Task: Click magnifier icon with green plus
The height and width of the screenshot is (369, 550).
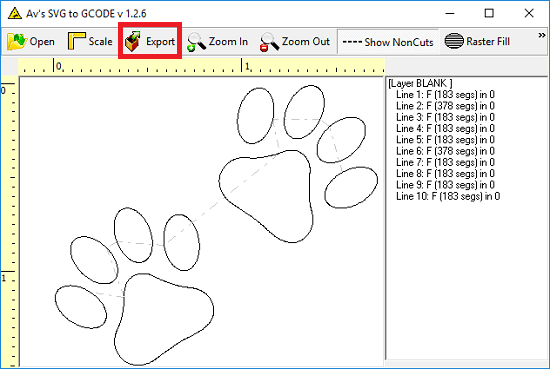Action: pos(196,42)
